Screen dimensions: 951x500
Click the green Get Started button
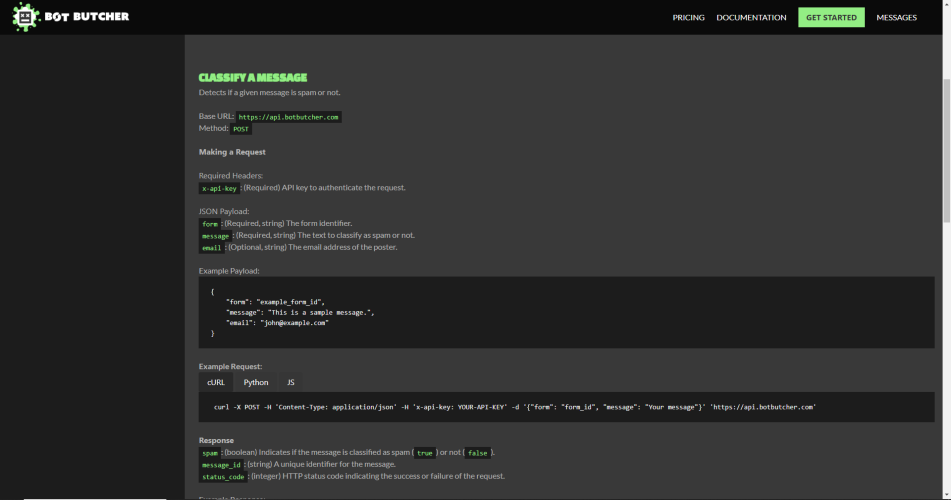click(831, 18)
